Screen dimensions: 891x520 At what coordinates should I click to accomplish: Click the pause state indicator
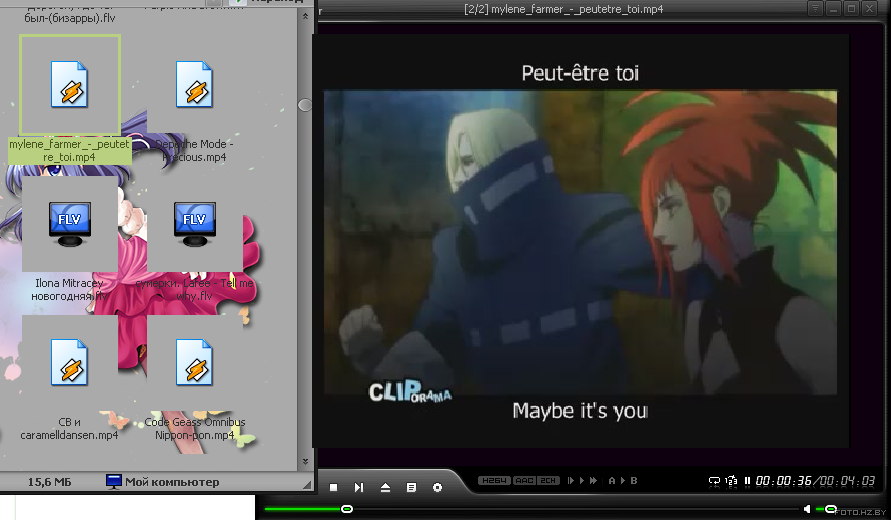[x=747, y=481]
